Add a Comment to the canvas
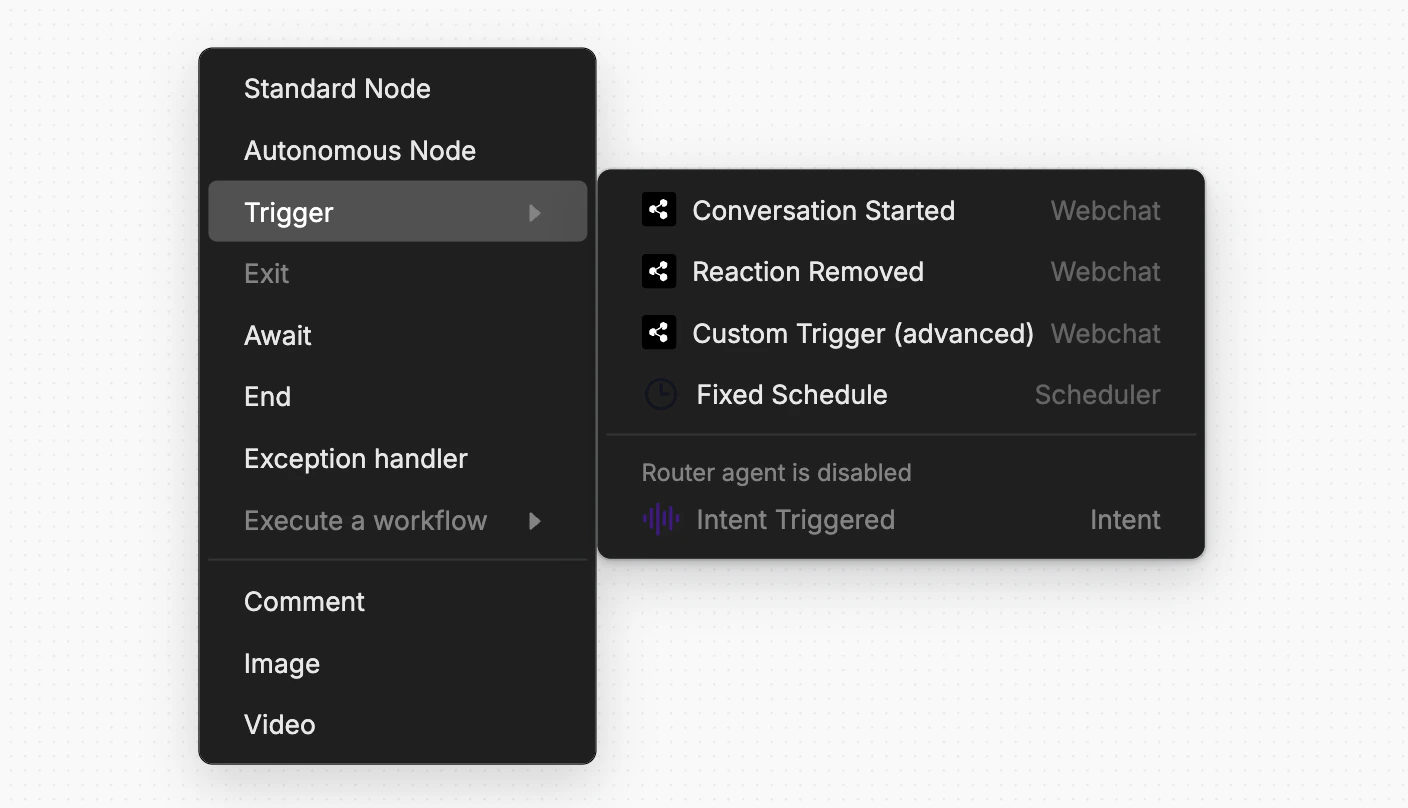The height and width of the screenshot is (808, 1408). (397, 601)
